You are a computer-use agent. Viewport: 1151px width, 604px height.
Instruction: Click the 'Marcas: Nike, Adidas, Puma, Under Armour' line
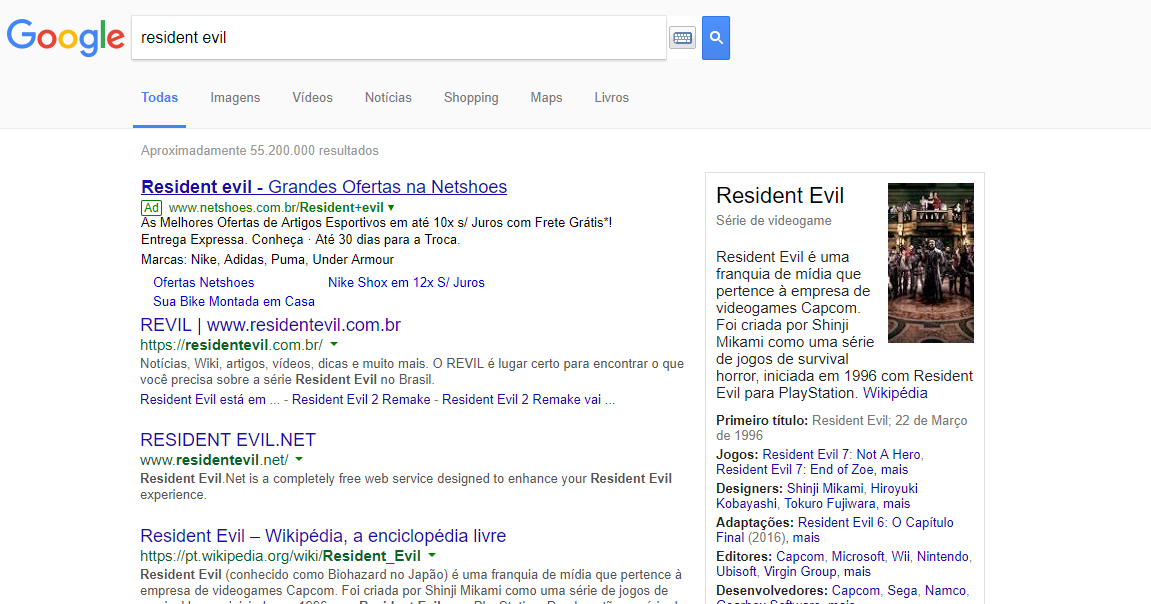tap(267, 259)
